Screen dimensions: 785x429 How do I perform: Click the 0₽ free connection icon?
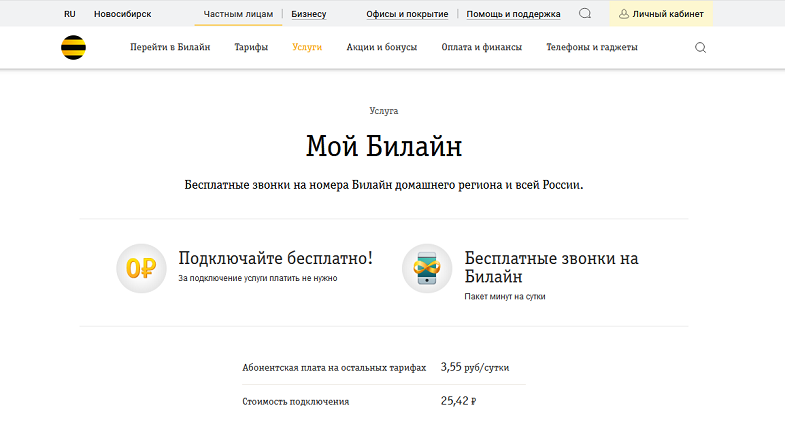click(x=141, y=268)
